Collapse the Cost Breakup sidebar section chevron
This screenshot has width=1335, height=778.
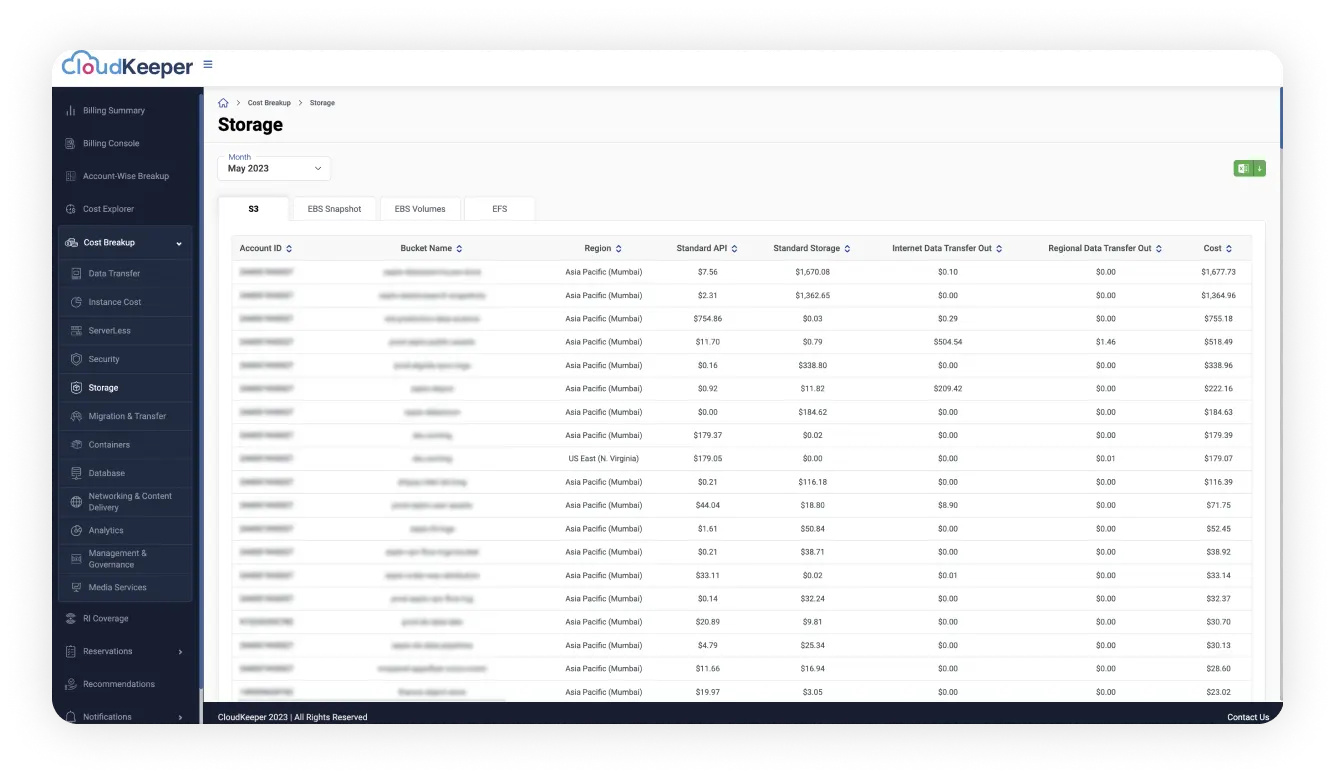(x=179, y=243)
